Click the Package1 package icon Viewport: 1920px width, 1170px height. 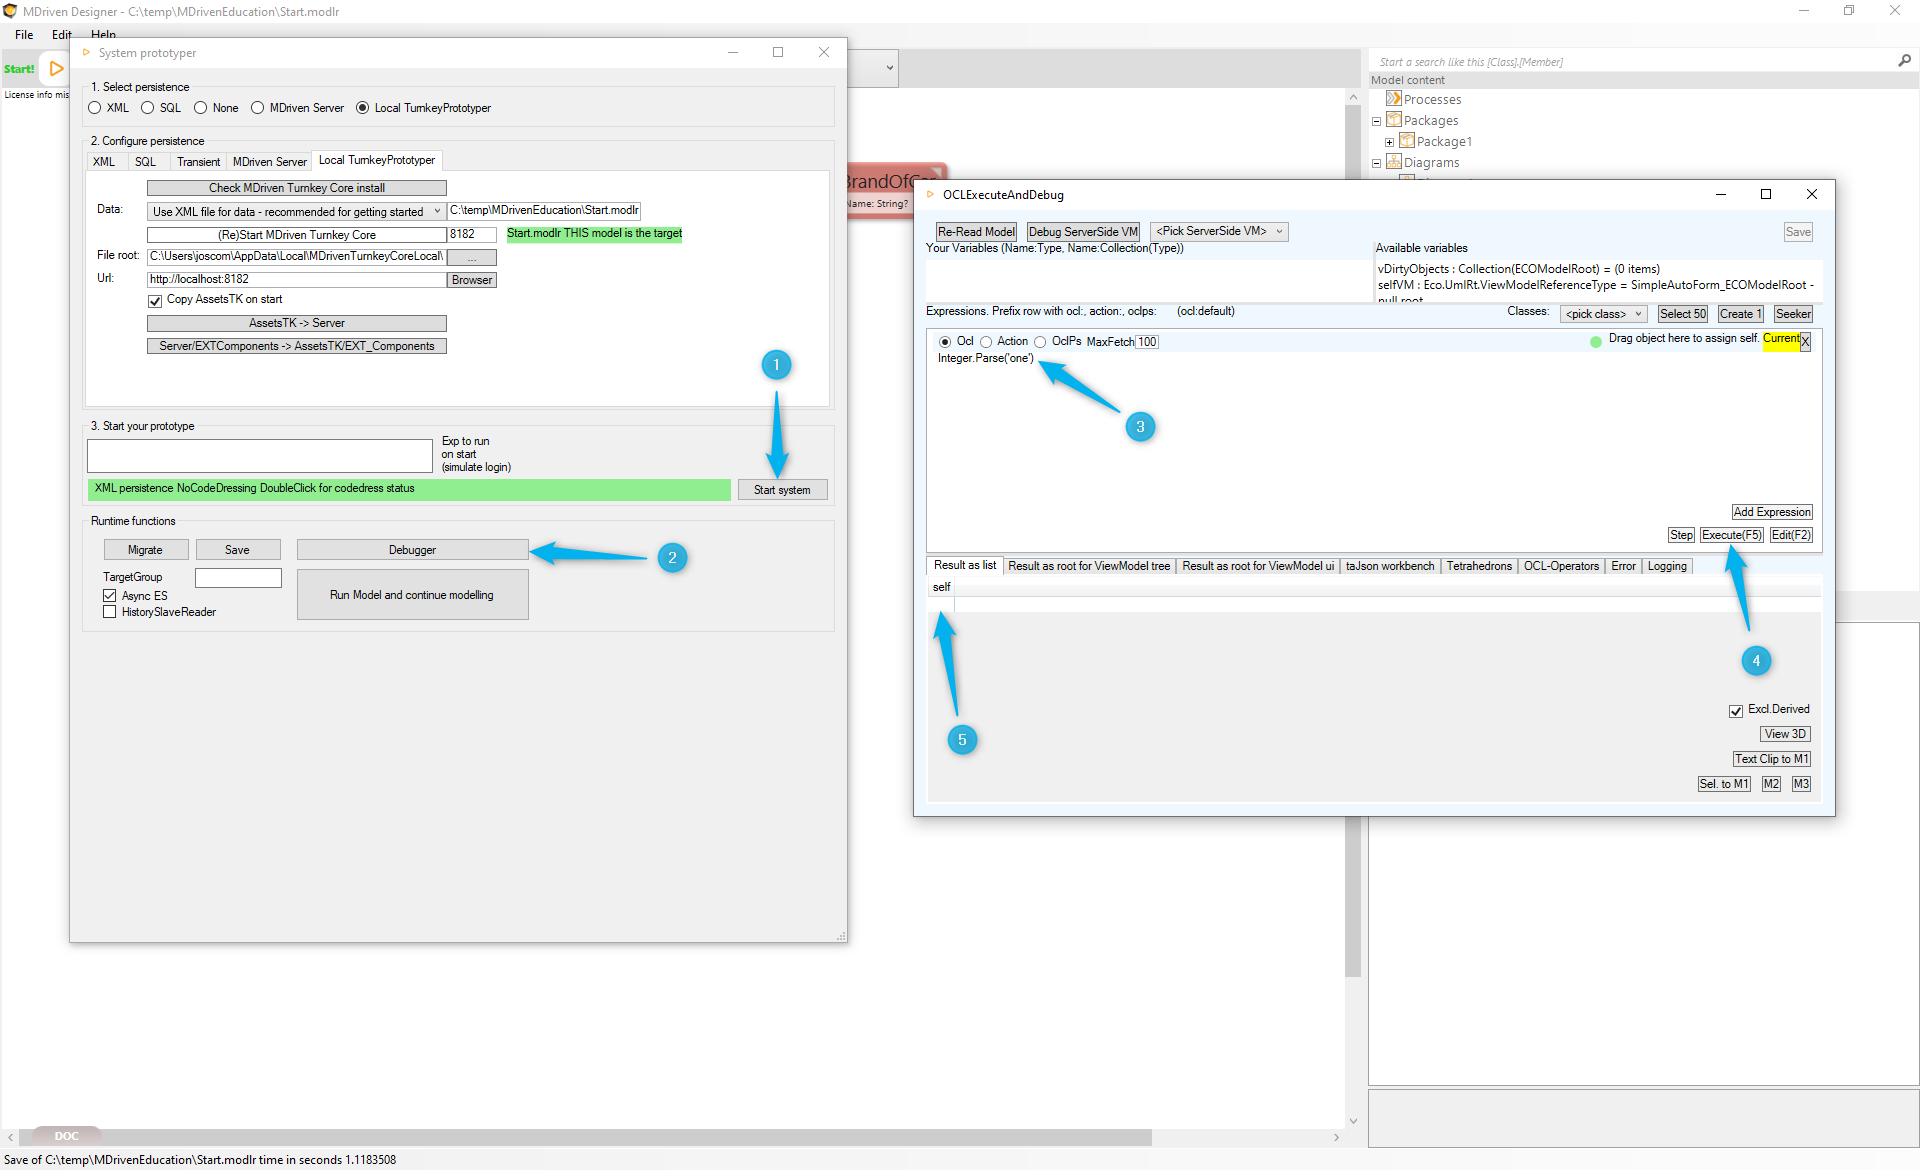(1406, 141)
